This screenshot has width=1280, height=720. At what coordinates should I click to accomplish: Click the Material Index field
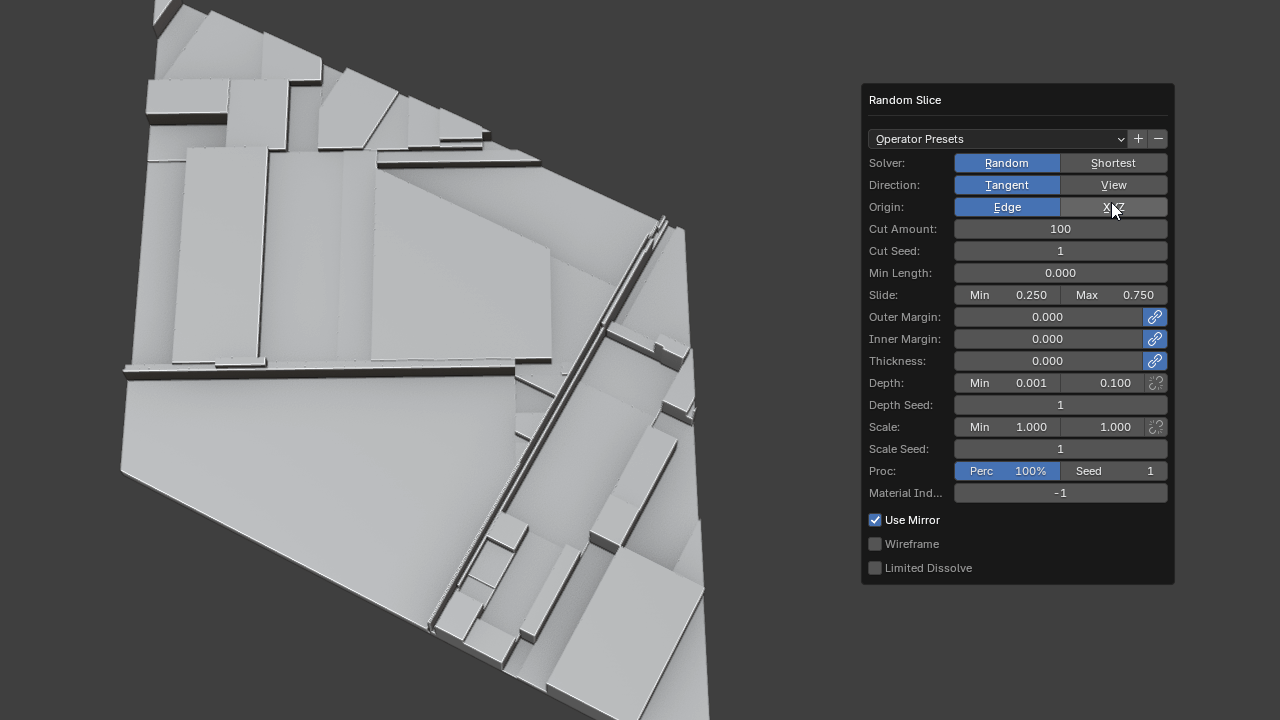(x=1060, y=493)
